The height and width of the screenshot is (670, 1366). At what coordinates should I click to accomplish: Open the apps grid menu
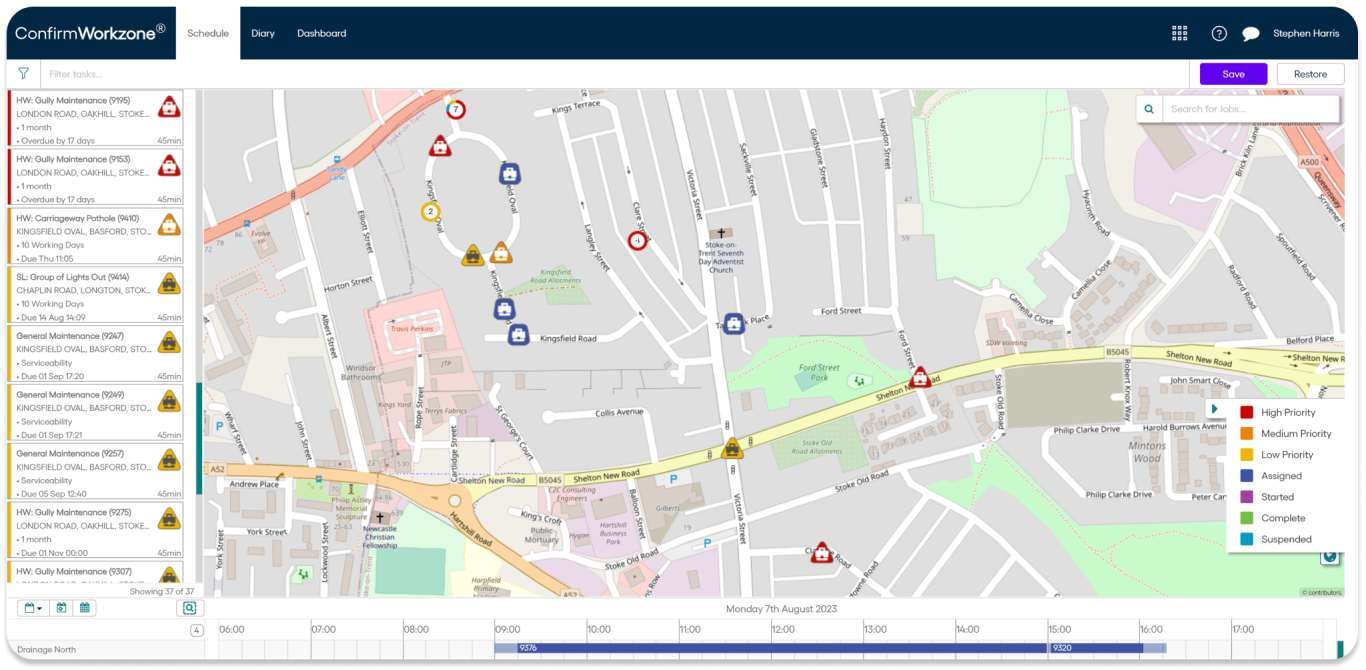[1180, 33]
